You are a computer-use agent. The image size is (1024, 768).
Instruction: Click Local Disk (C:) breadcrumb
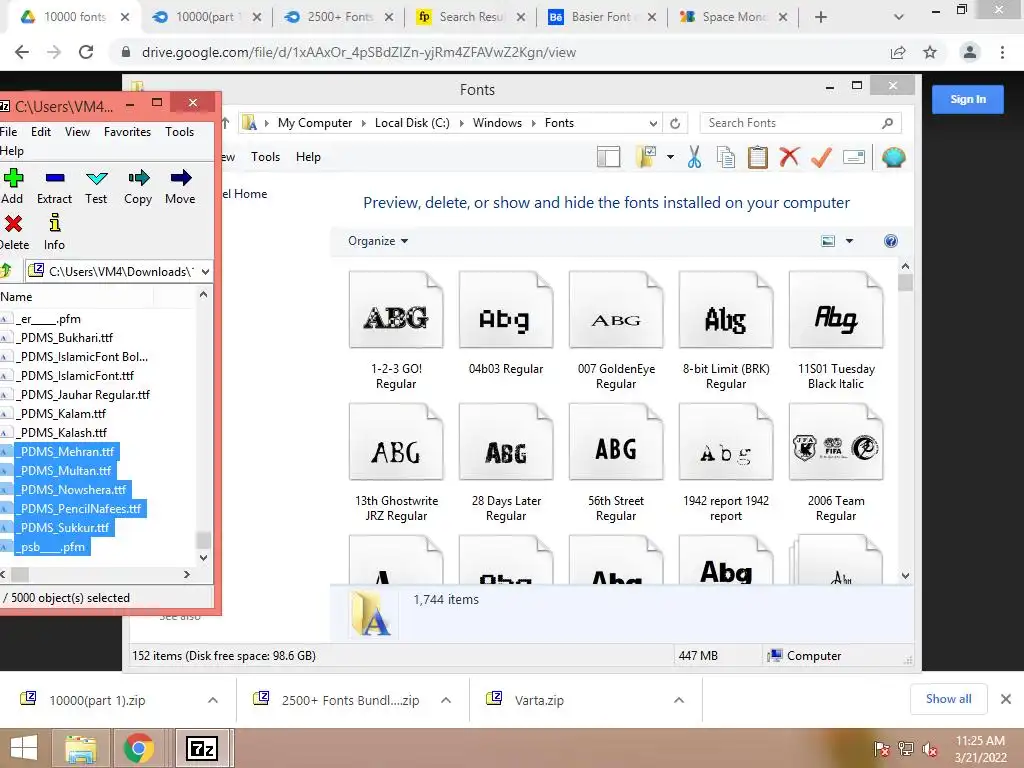point(412,123)
